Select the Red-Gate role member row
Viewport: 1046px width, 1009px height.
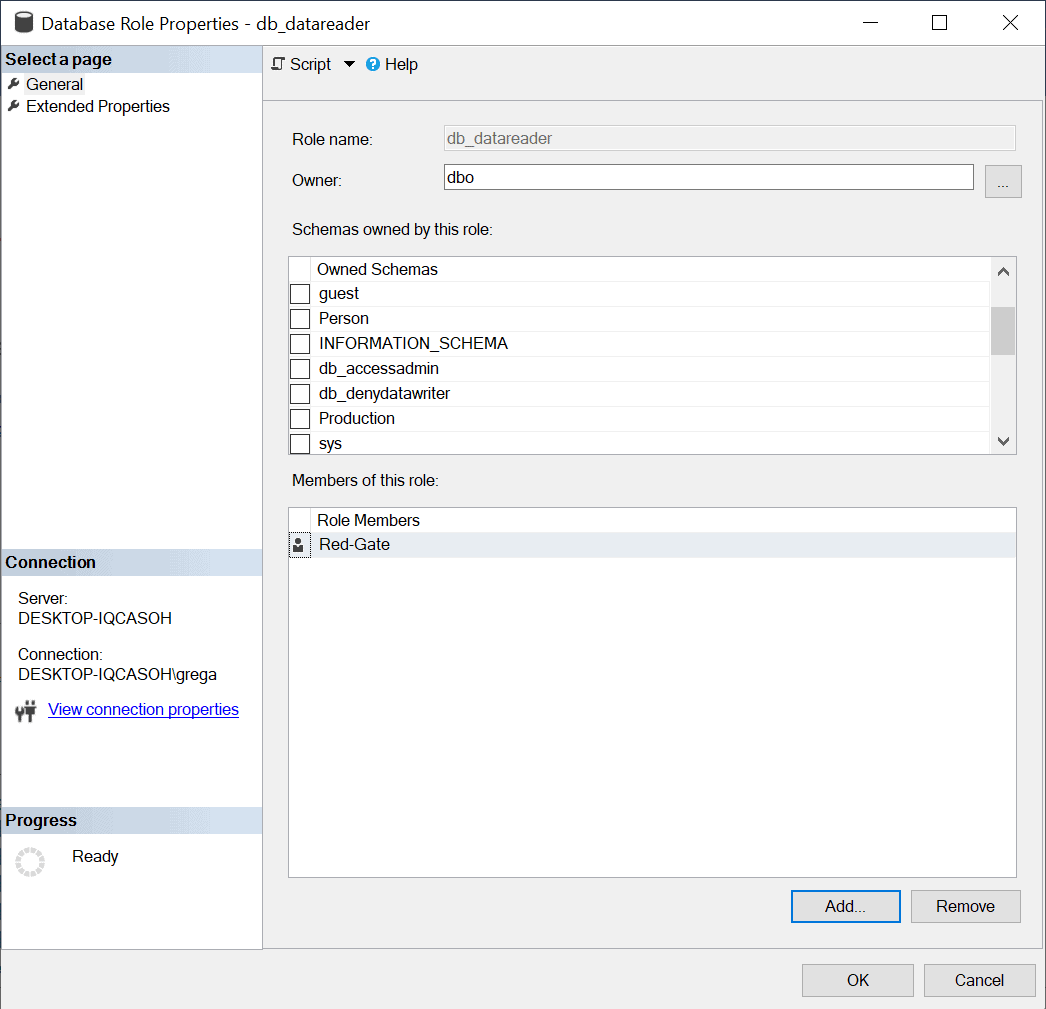point(652,545)
